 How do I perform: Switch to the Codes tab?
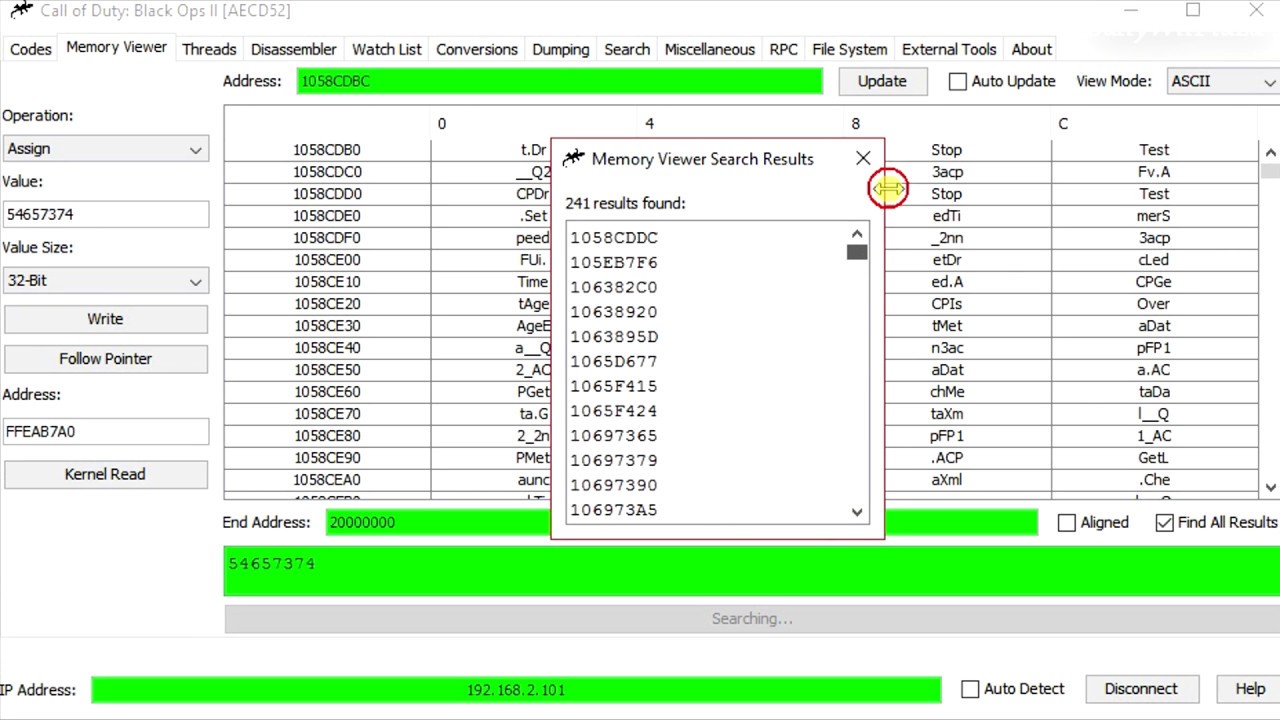coord(30,49)
